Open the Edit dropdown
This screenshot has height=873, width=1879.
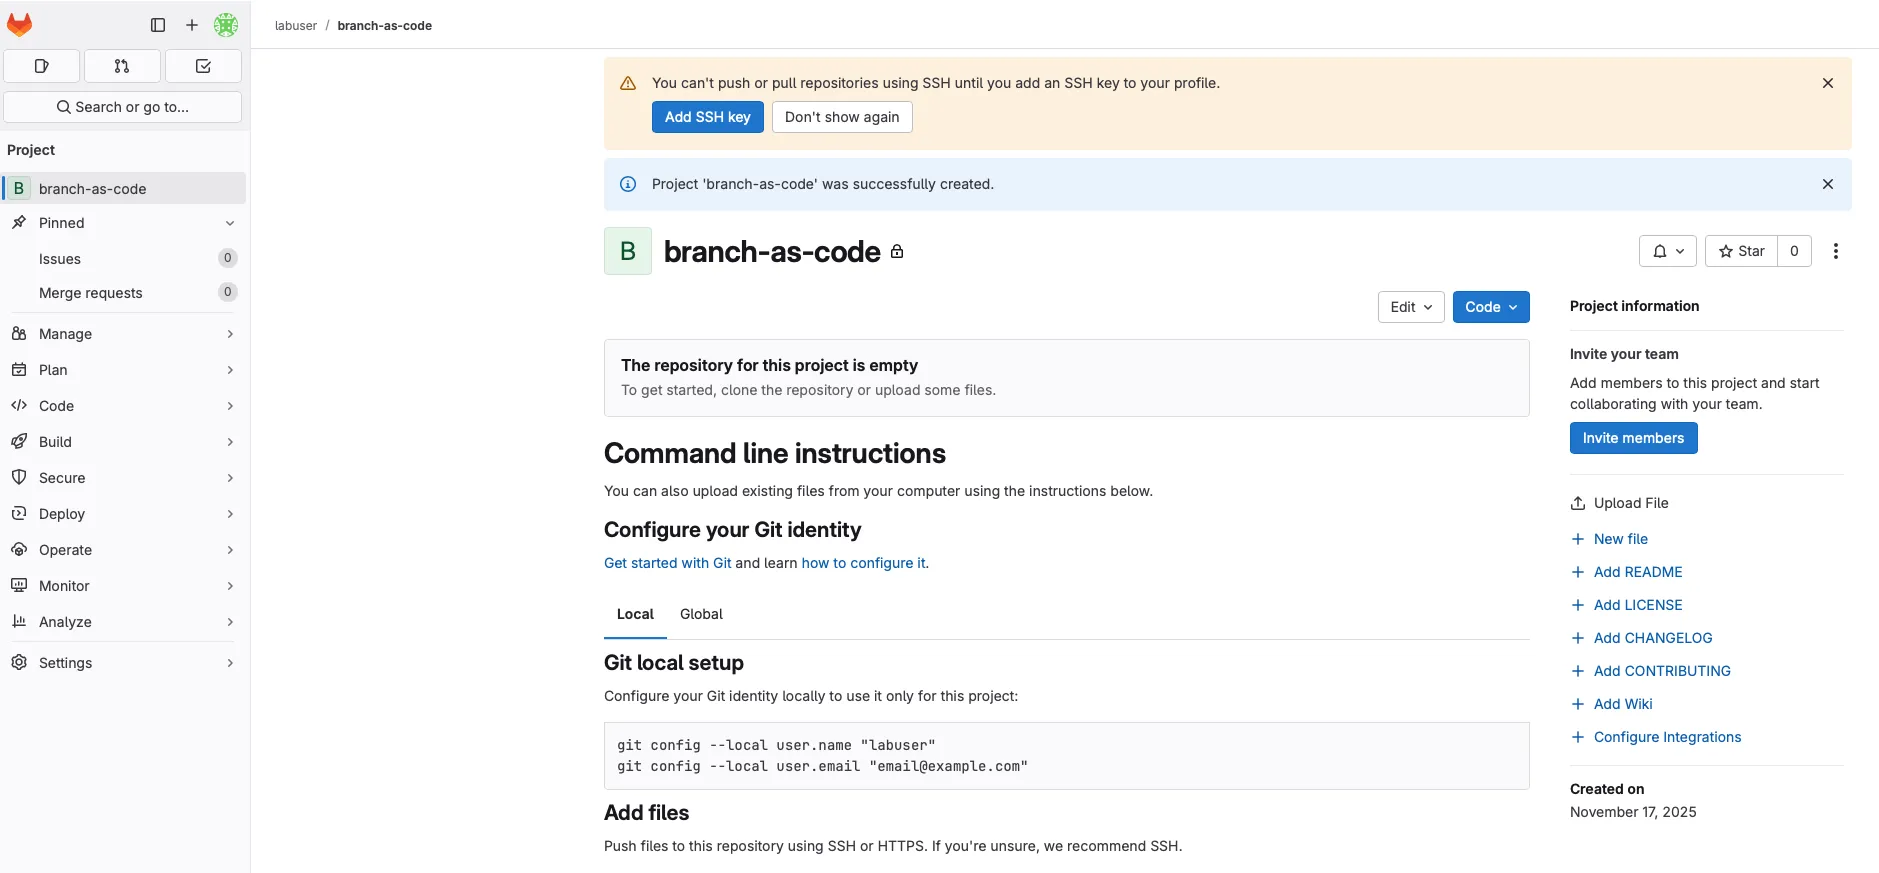pyautogui.click(x=1410, y=307)
